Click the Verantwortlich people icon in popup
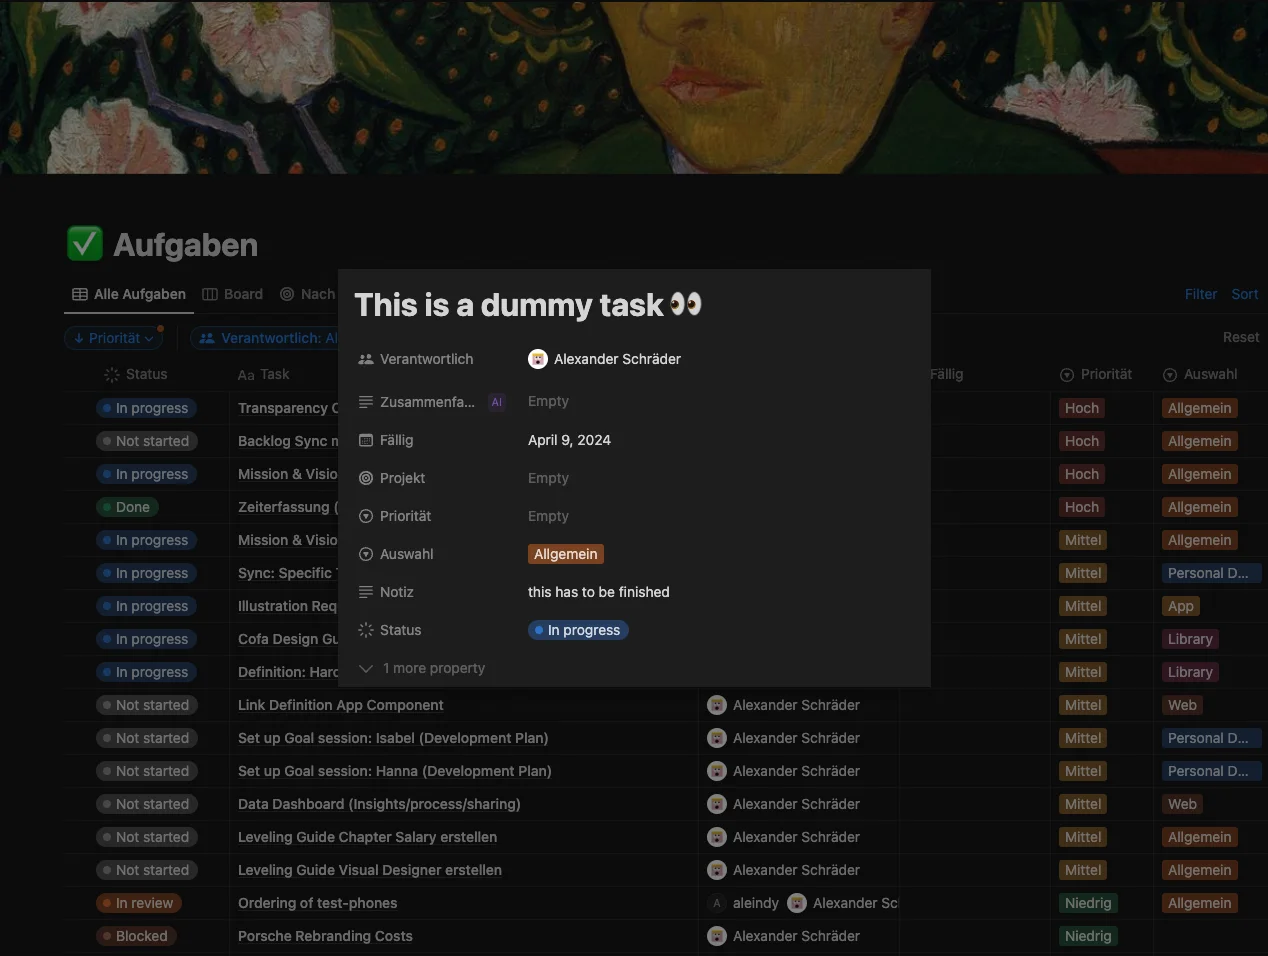This screenshot has height=956, width=1268. coord(366,359)
